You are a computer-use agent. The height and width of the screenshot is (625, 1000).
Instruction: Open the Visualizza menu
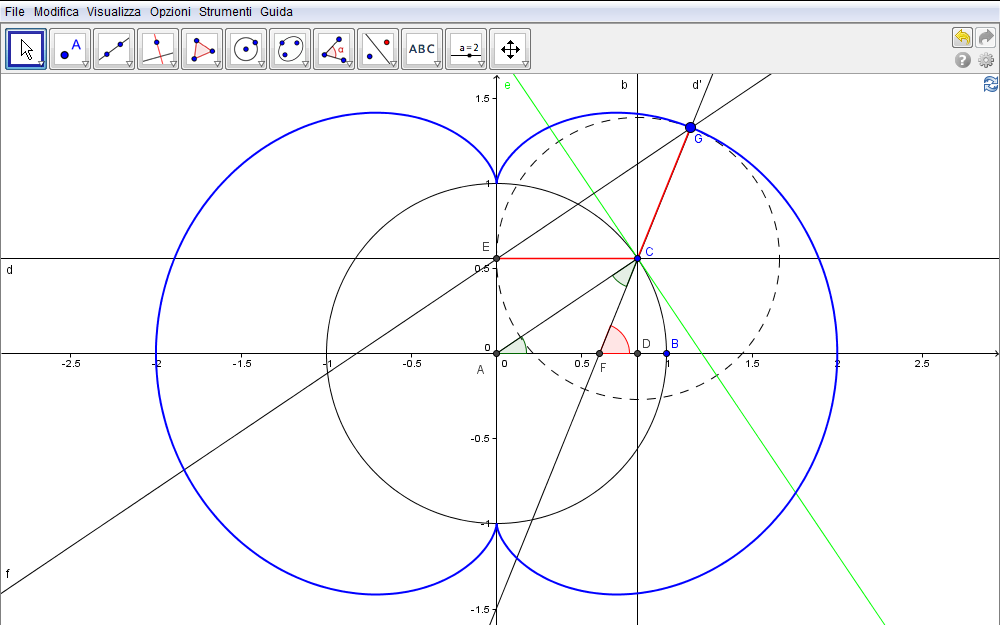(113, 12)
